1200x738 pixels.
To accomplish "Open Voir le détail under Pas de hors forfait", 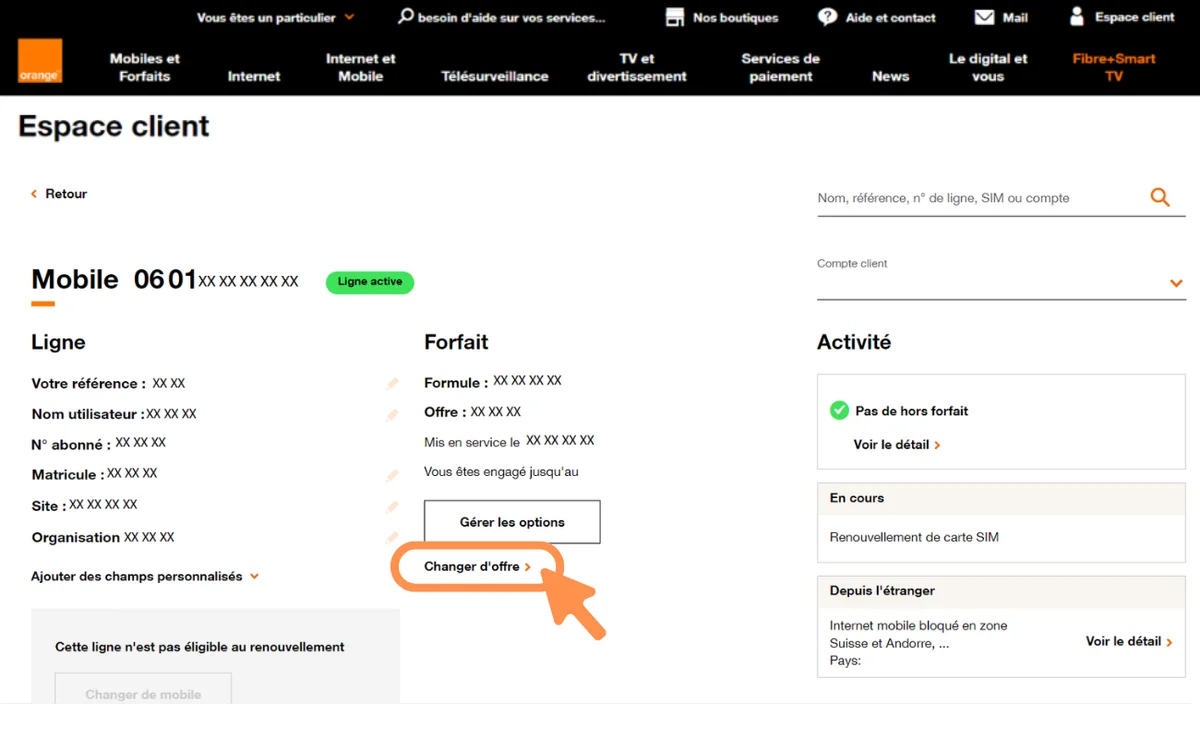I will 897,445.
